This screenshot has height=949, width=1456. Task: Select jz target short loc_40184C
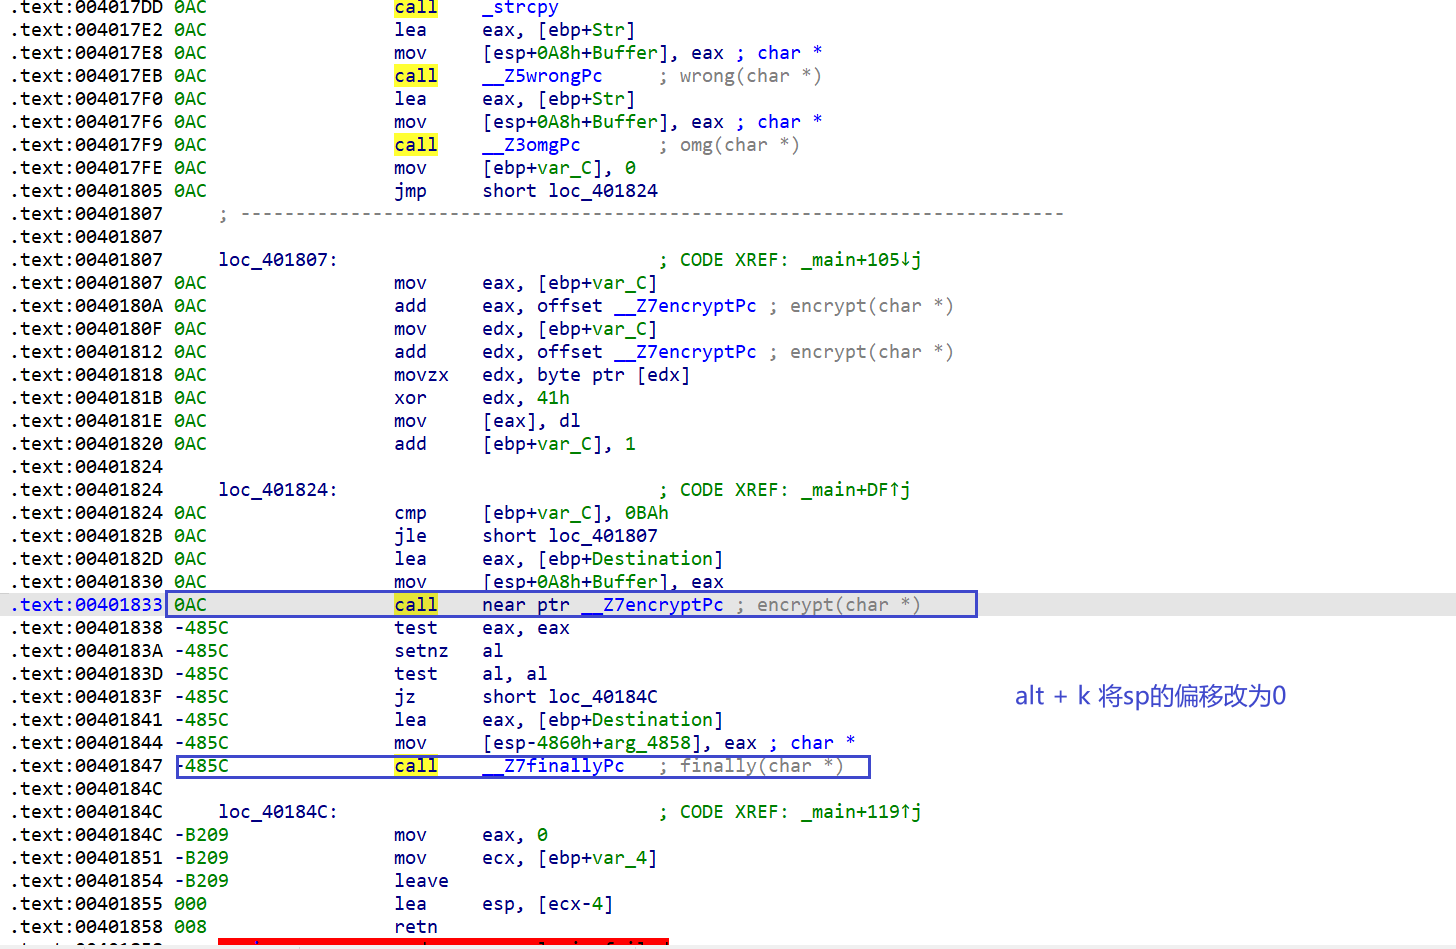[570, 697]
